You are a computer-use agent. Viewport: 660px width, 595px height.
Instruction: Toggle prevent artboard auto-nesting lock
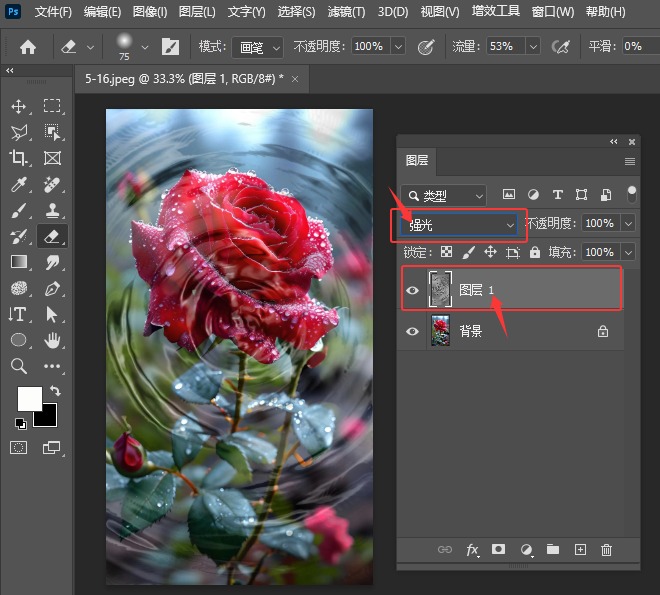click(x=513, y=252)
